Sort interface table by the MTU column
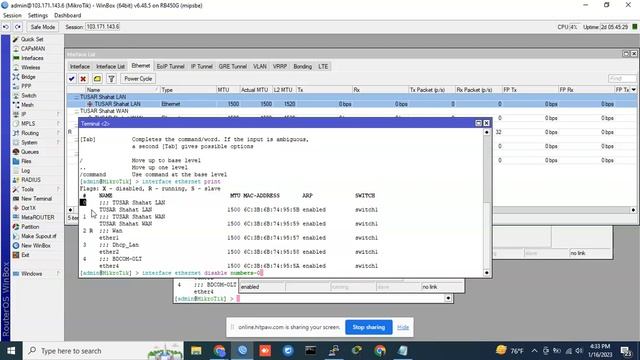This screenshot has height=360, width=640. point(228,90)
